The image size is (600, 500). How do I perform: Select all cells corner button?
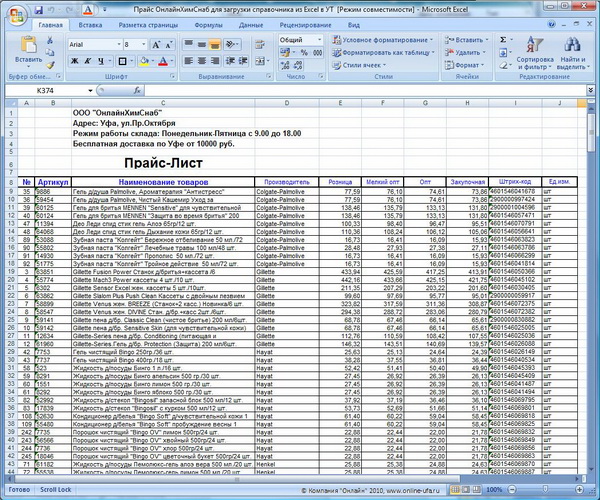click(11, 103)
